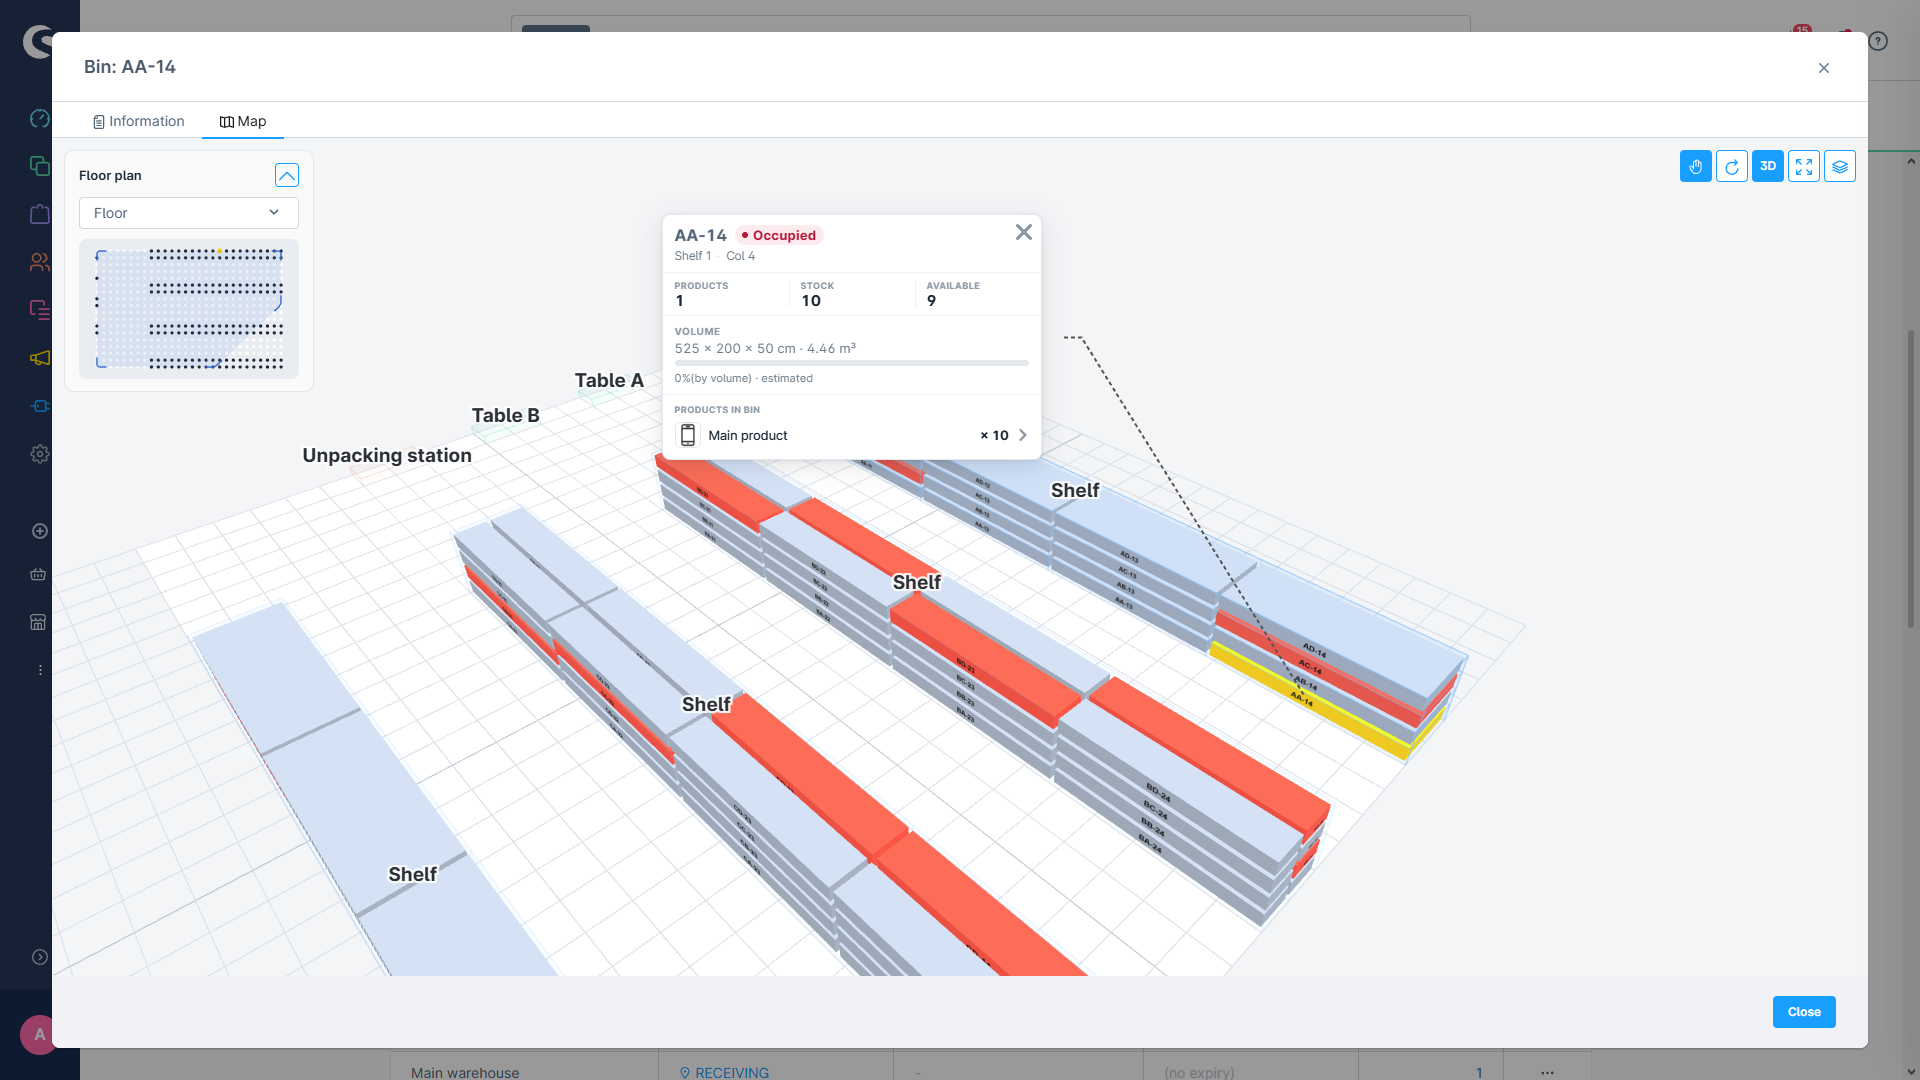
Task: Open the yellow megaphone sidebar icon
Action: 40,358
